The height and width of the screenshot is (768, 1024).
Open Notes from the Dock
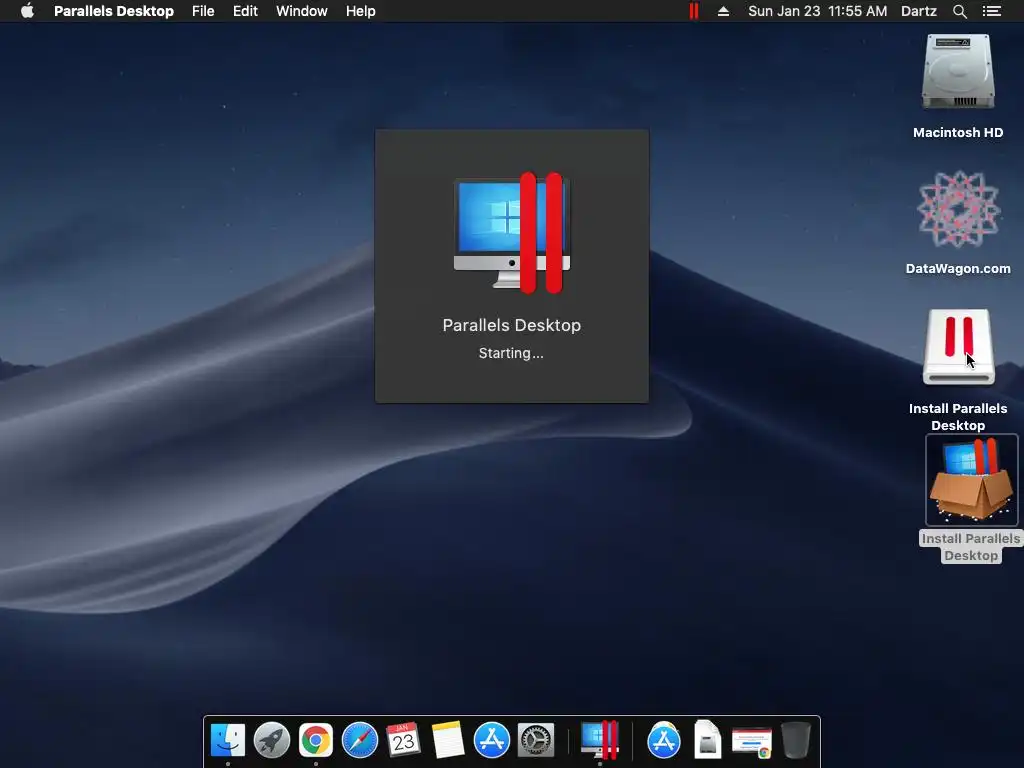point(448,740)
